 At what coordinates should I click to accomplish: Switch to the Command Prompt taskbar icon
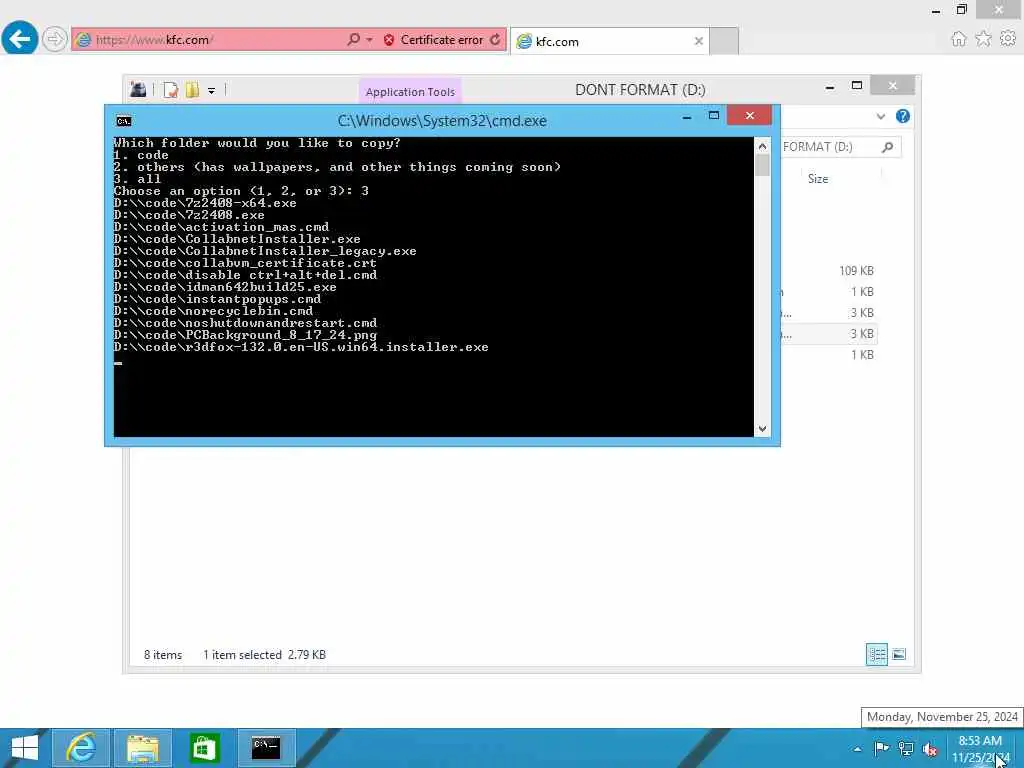pos(266,748)
